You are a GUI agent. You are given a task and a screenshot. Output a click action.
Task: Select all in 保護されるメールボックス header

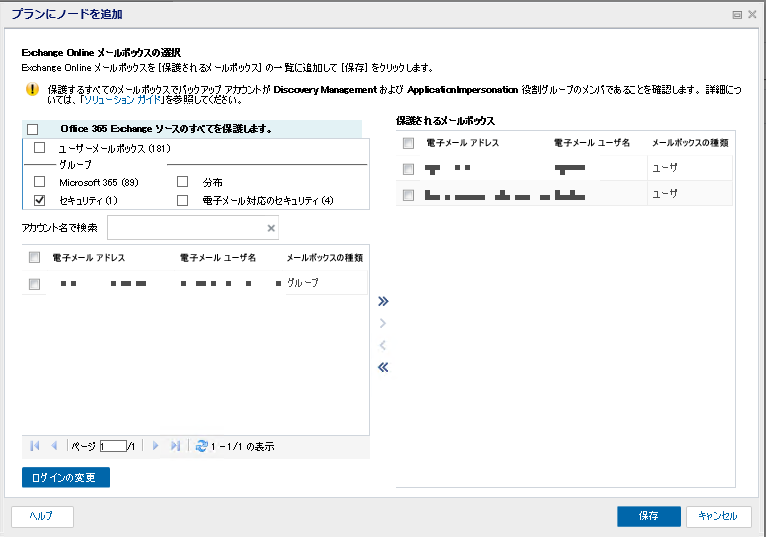408,143
